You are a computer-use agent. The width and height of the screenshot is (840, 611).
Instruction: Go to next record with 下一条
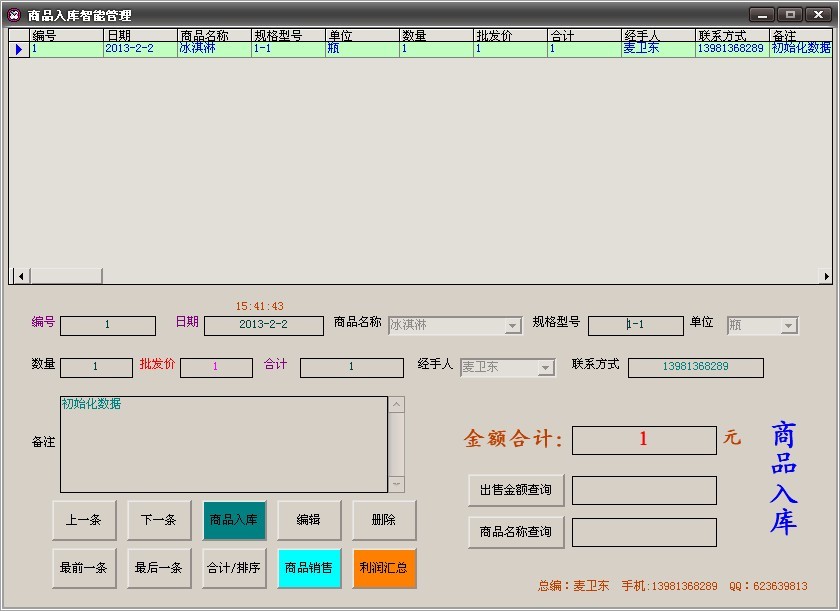click(x=159, y=520)
